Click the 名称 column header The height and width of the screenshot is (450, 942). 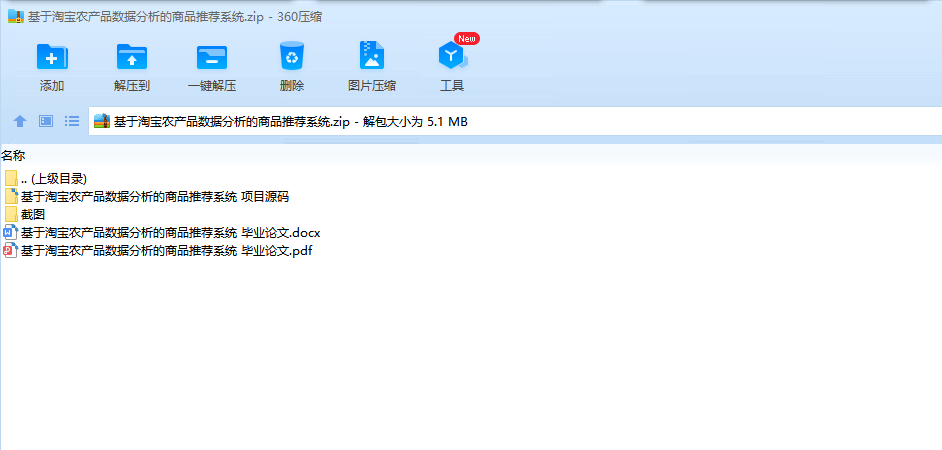(13, 156)
